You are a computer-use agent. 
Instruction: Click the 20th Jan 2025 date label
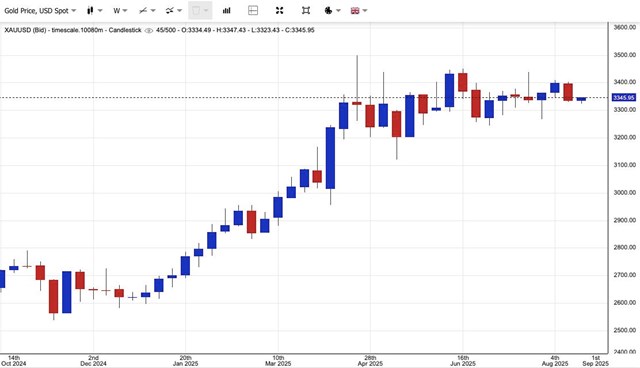[185, 361]
